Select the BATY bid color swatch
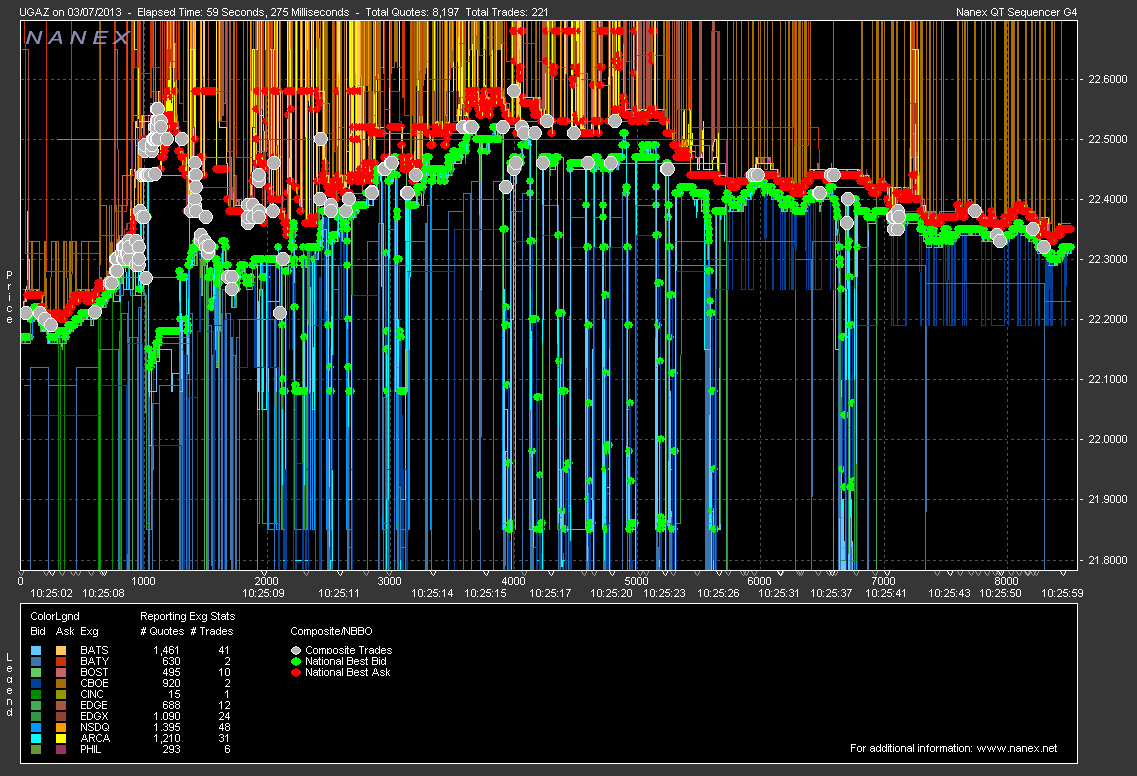Screen dimensions: 1137x776 37,661
